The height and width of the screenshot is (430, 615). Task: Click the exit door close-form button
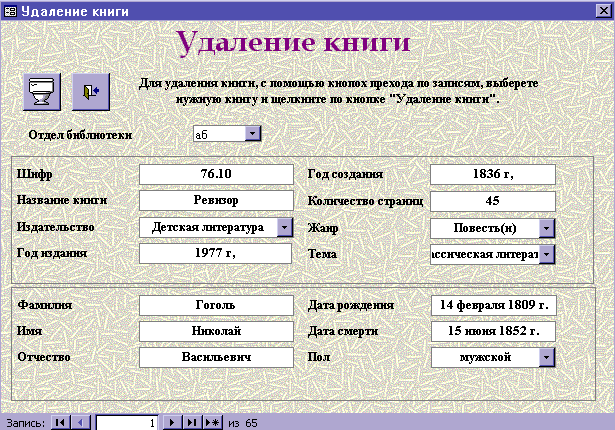click(x=91, y=92)
